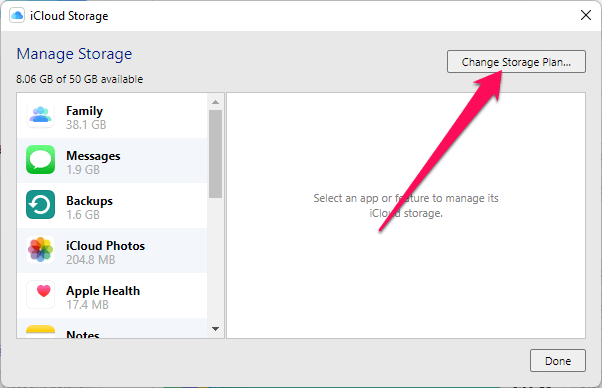Click the scroll up arrow of the app list

215,102
